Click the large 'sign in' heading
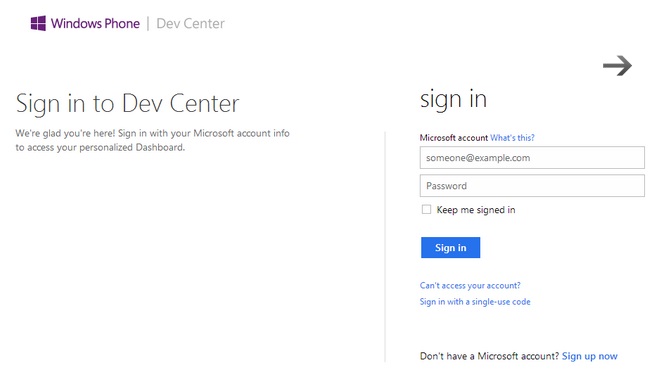 click(453, 100)
